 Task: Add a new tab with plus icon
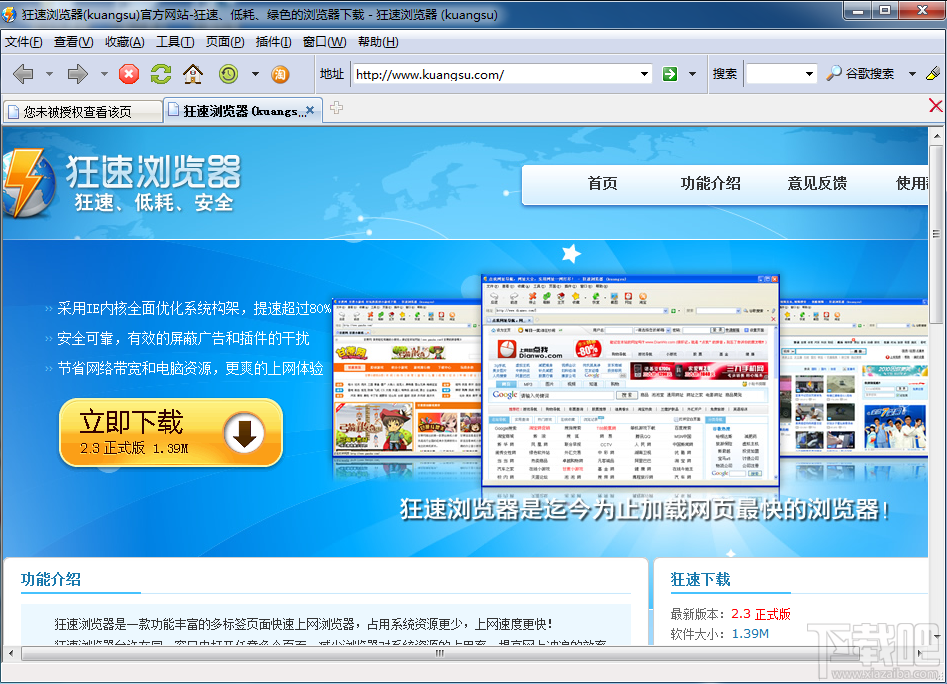click(336, 108)
